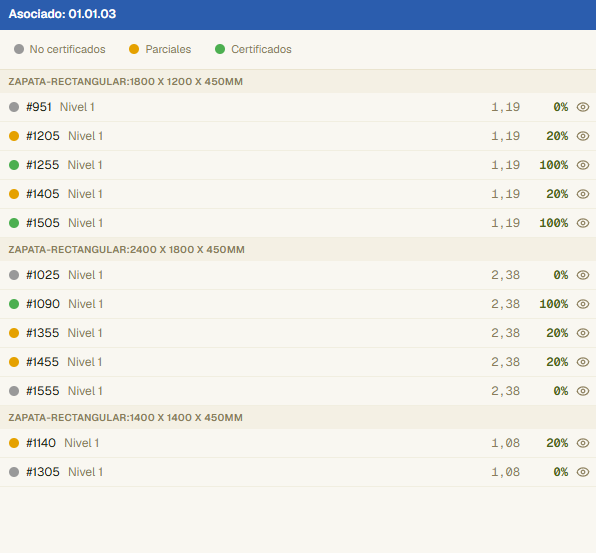Click Nivel 1 label in row #1455

point(85,362)
